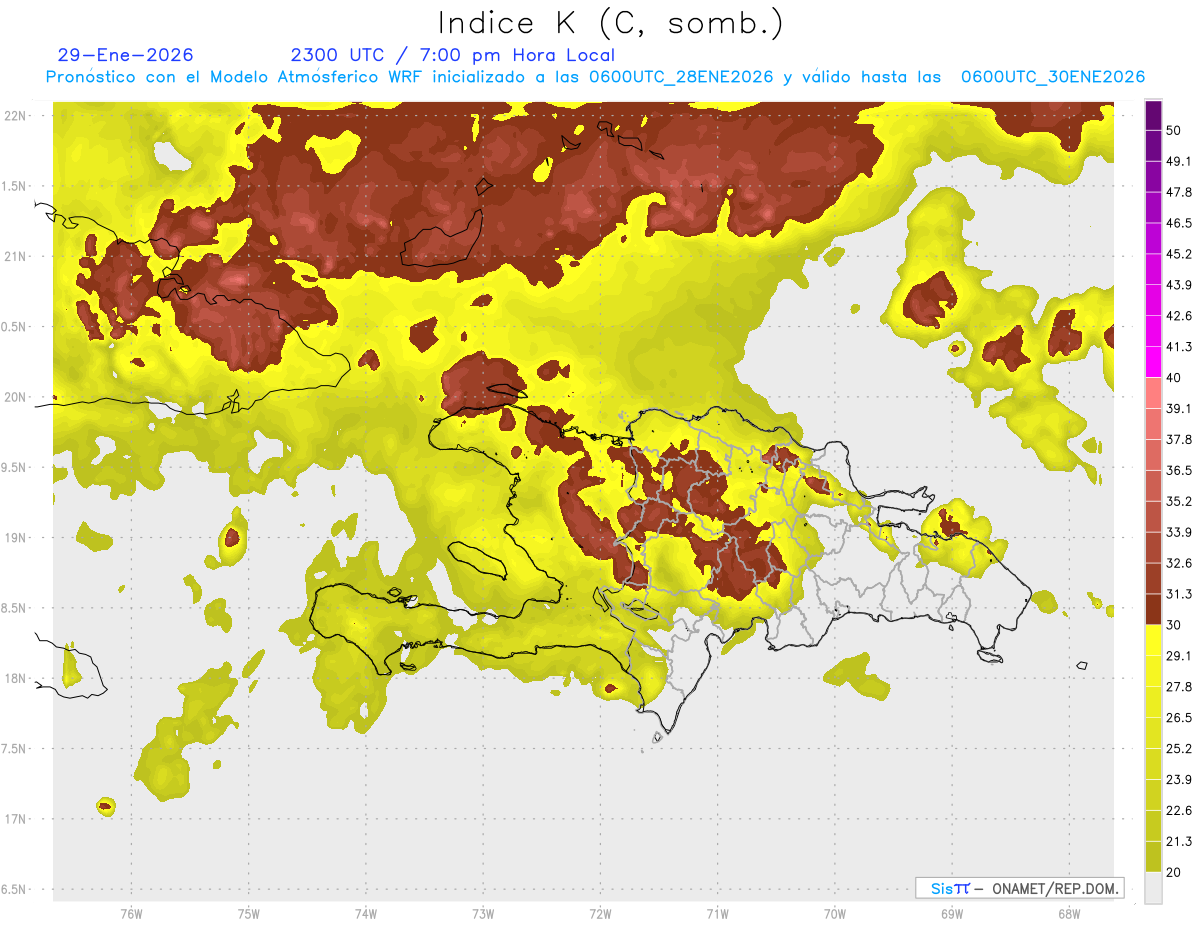
Task: Click the gray swatch below the 20 label
Action: click(1154, 888)
